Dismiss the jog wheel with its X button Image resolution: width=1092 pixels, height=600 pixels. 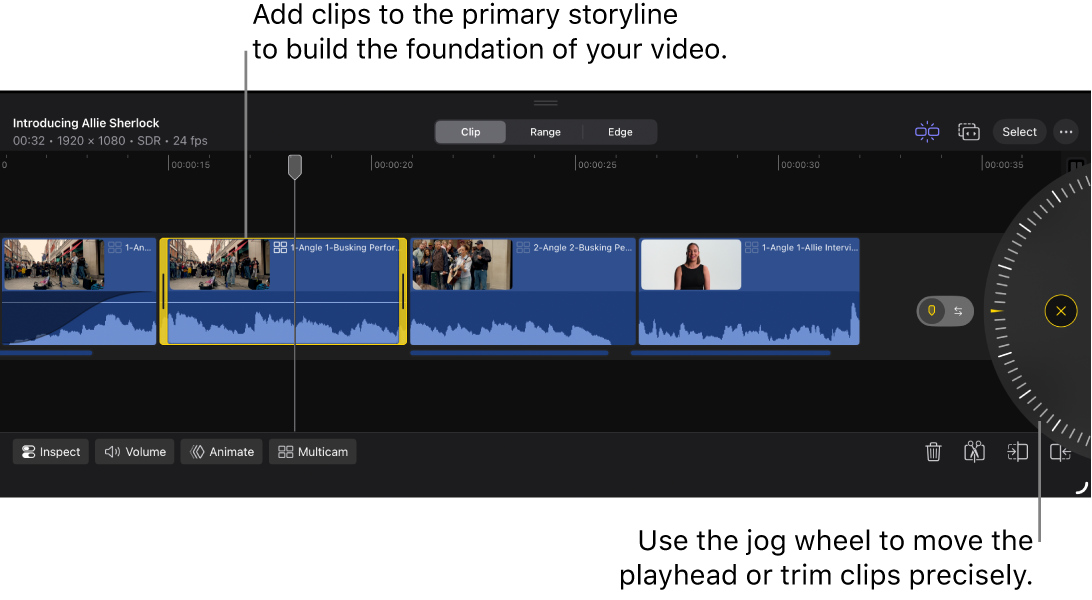point(1061,311)
